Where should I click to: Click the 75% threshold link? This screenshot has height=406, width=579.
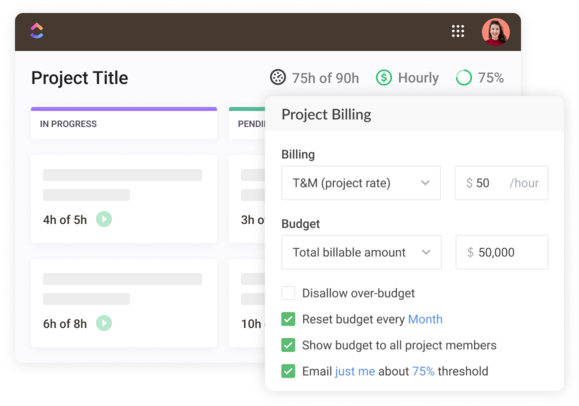tap(423, 371)
